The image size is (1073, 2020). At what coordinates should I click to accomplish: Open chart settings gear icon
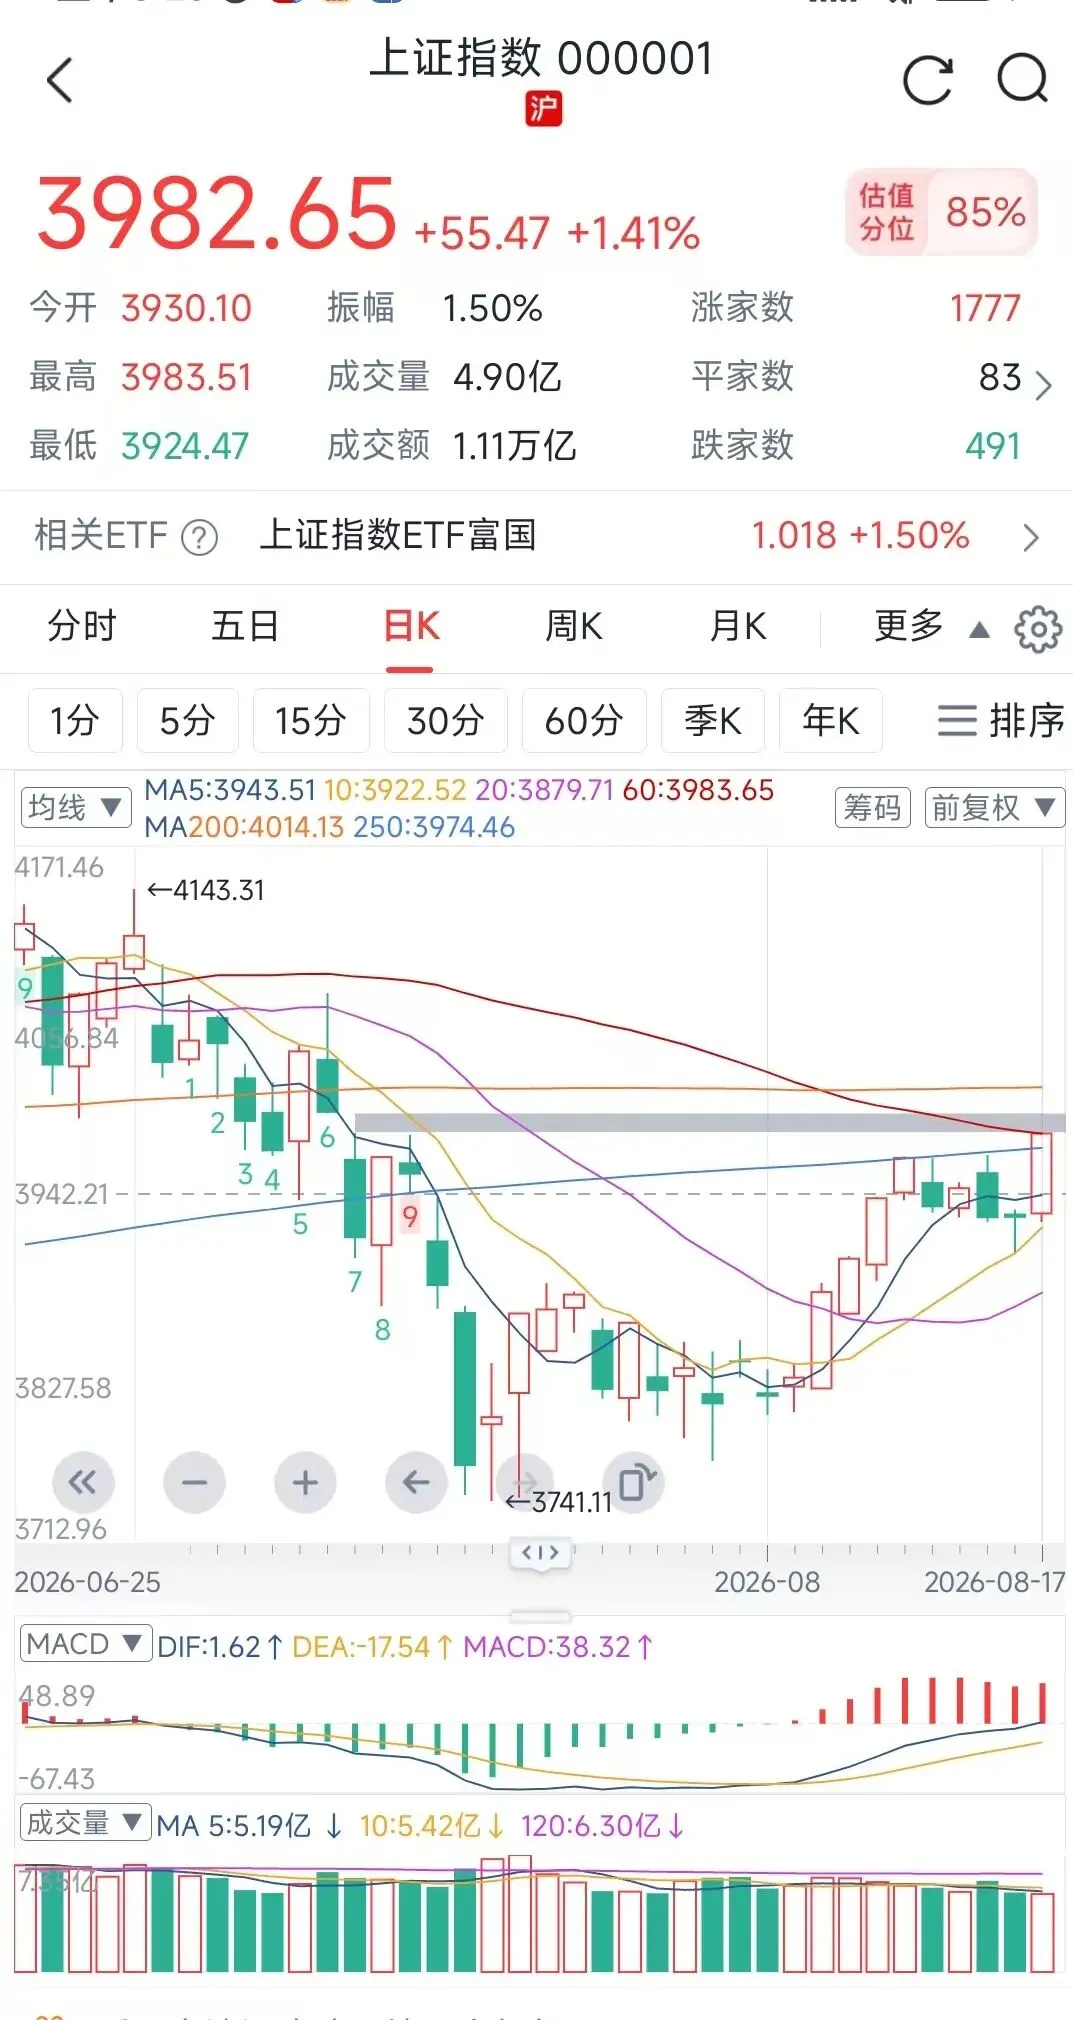click(x=1038, y=629)
